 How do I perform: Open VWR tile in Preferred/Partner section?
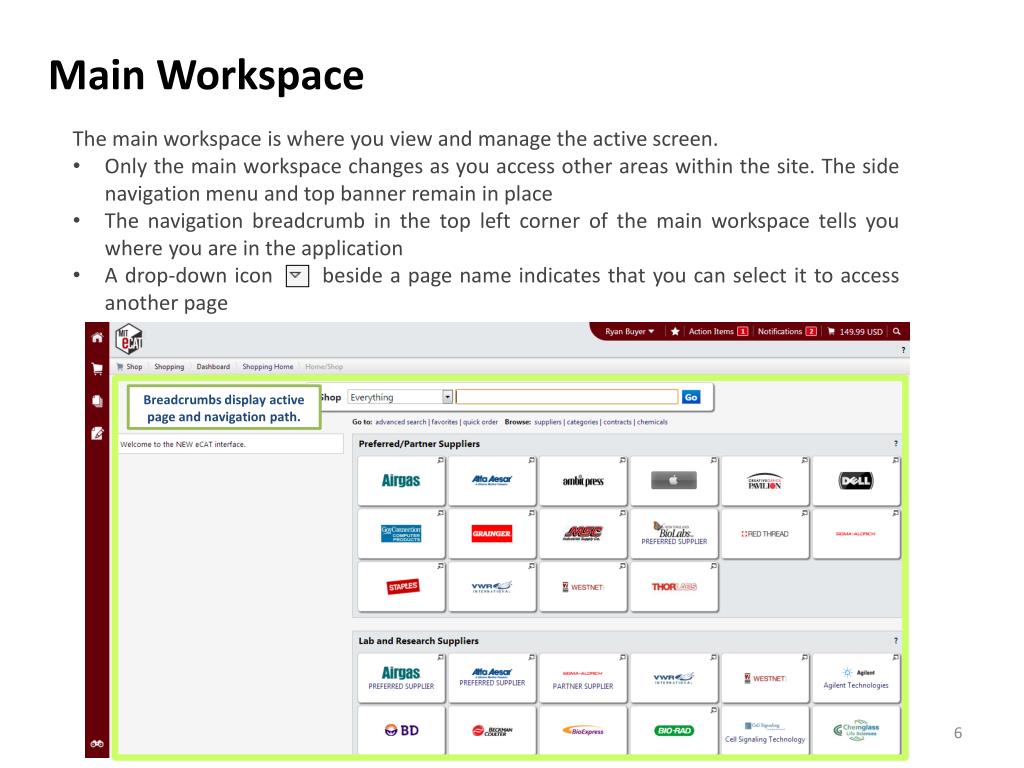(x=492, y=586)
